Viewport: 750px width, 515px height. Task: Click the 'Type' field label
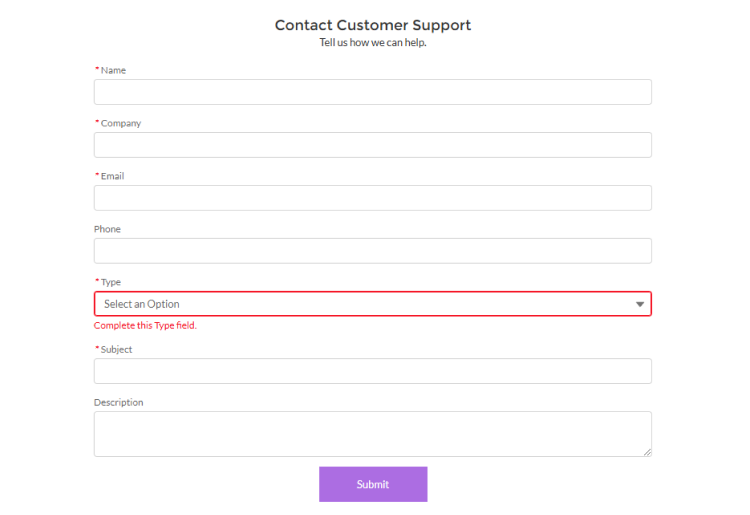pos(110,282)
